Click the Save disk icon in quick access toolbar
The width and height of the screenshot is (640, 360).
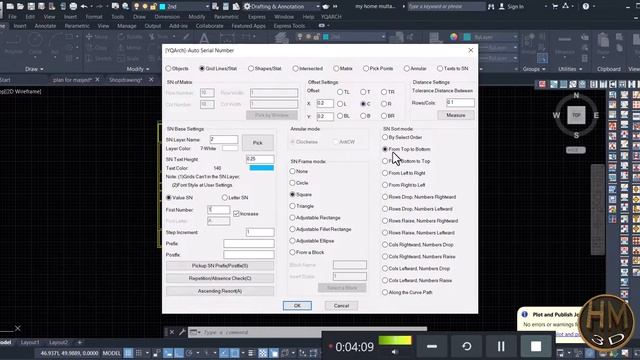(31, 7)
